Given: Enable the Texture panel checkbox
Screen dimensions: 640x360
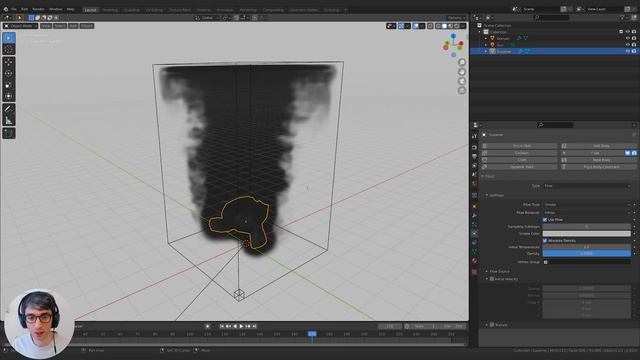Looking at the screenshot, I should (x=492, y=324).
